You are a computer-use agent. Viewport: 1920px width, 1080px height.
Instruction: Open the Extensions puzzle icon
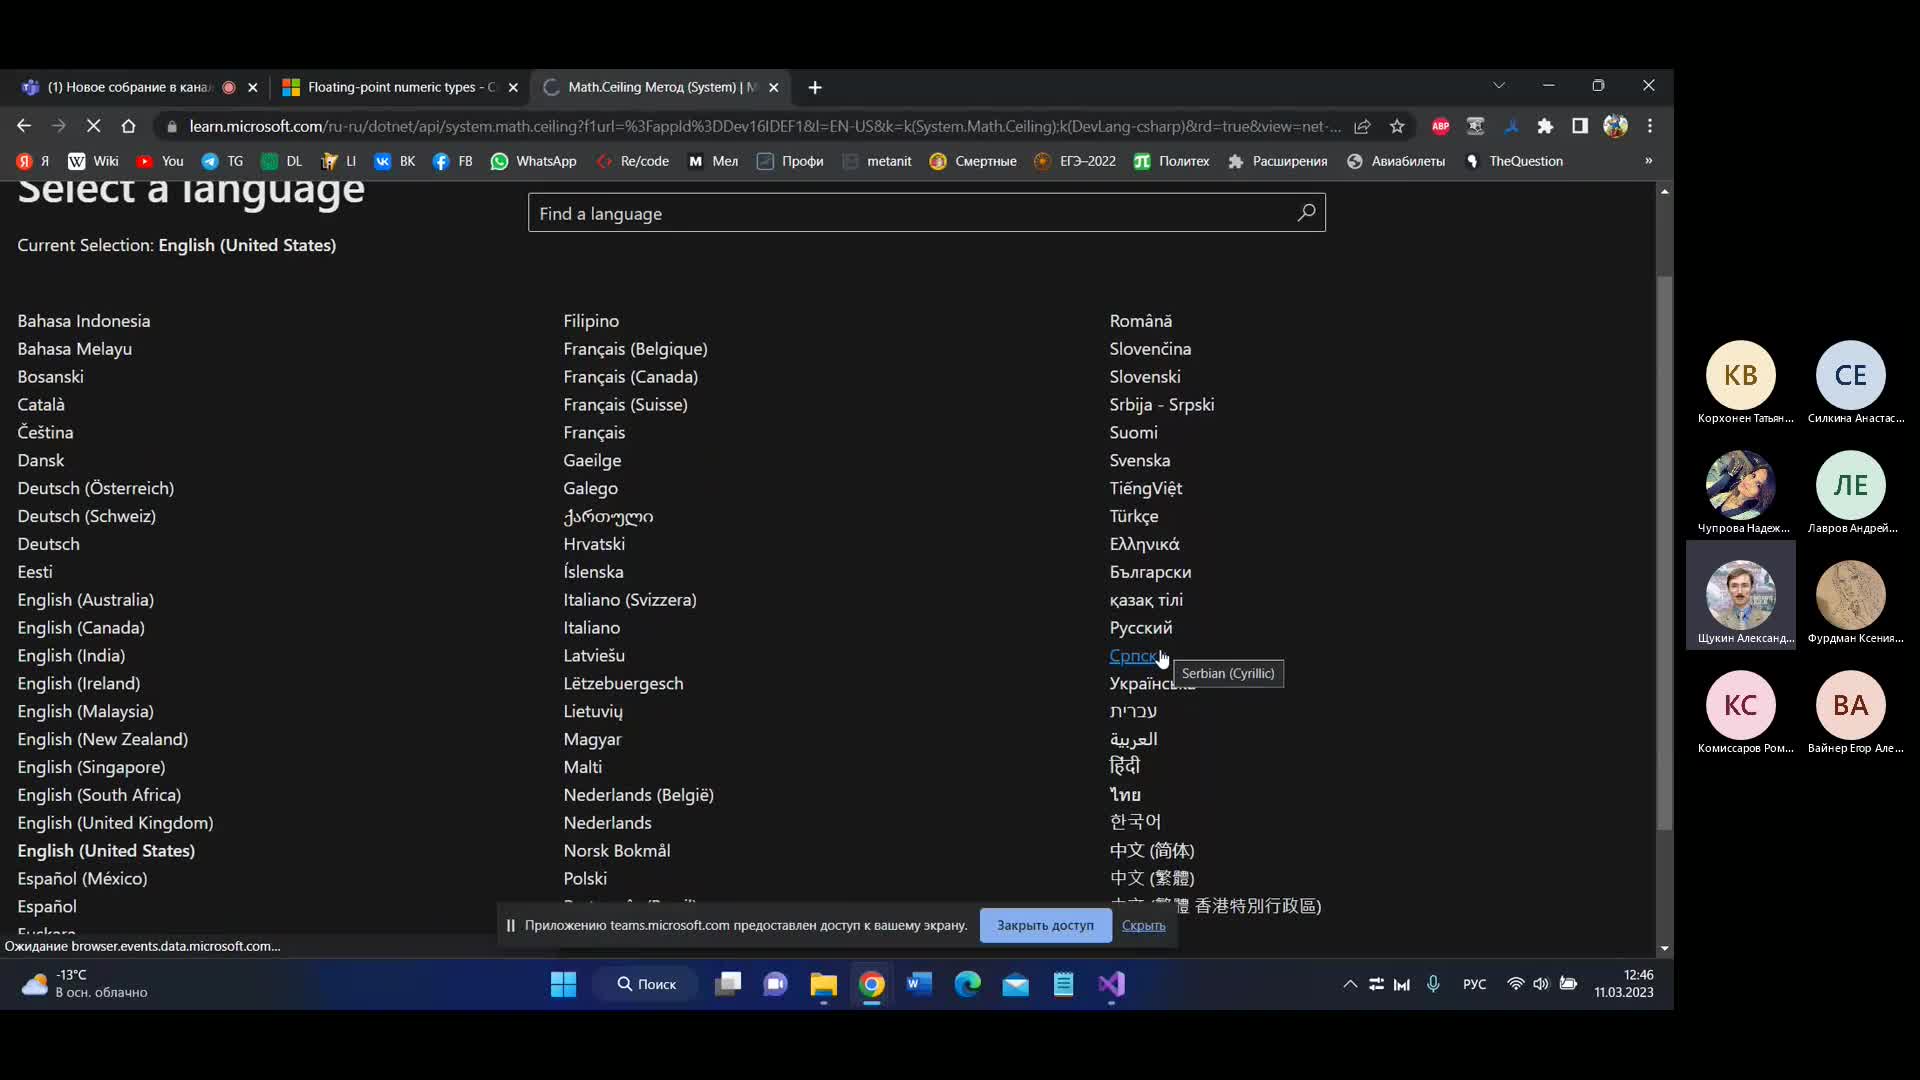1545,126
